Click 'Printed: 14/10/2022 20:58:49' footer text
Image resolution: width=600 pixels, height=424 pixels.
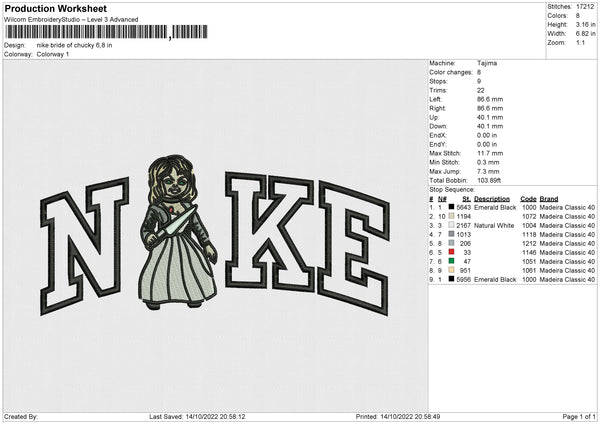398,417
